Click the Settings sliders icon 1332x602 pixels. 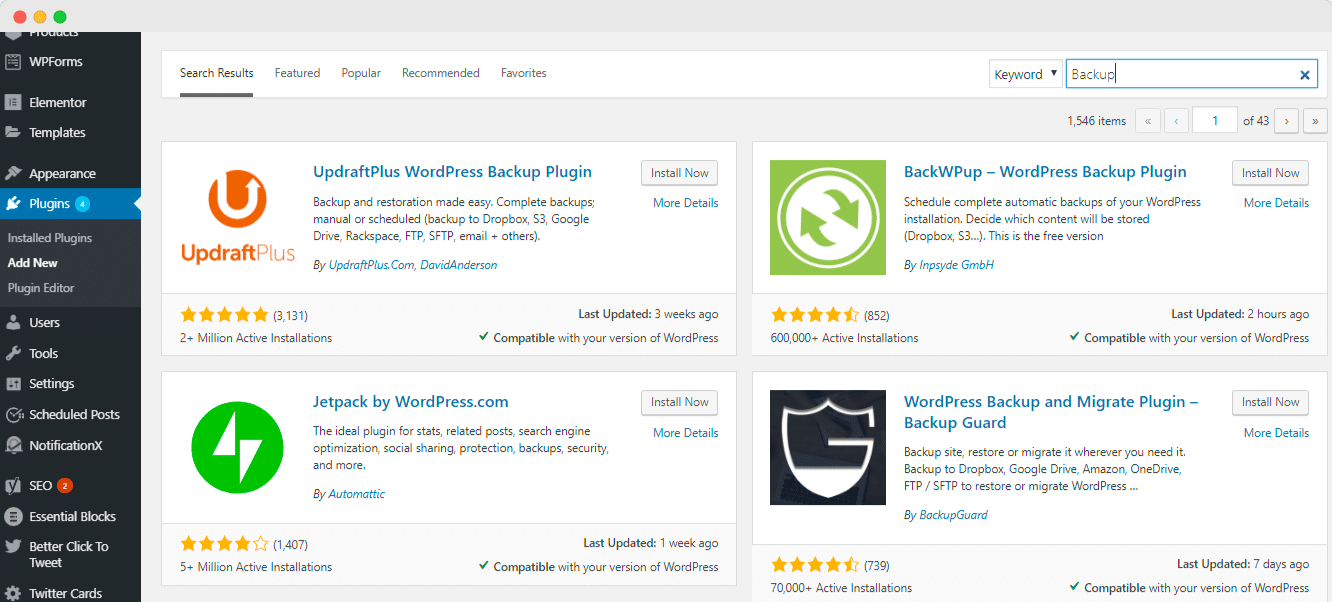click(x=13, y=384)
